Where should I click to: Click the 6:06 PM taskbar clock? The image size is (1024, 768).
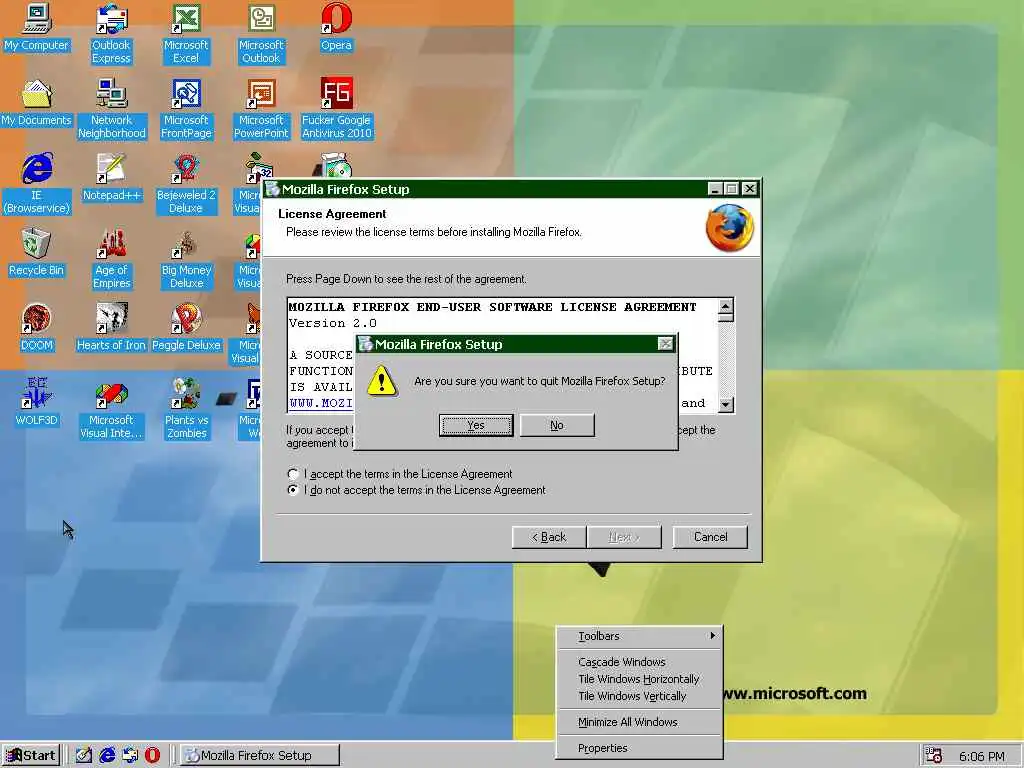coord(982,756)
